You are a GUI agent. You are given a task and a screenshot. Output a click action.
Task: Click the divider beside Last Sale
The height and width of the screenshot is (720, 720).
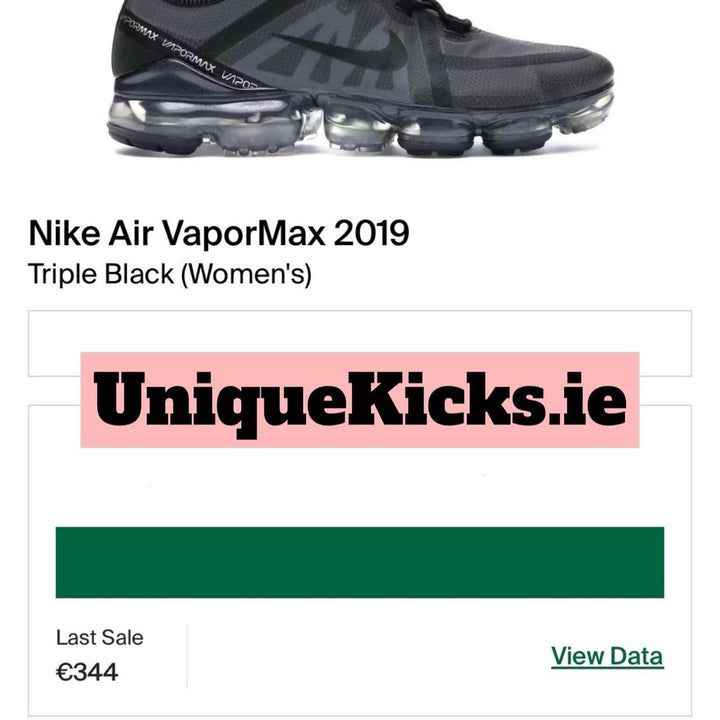187,656
